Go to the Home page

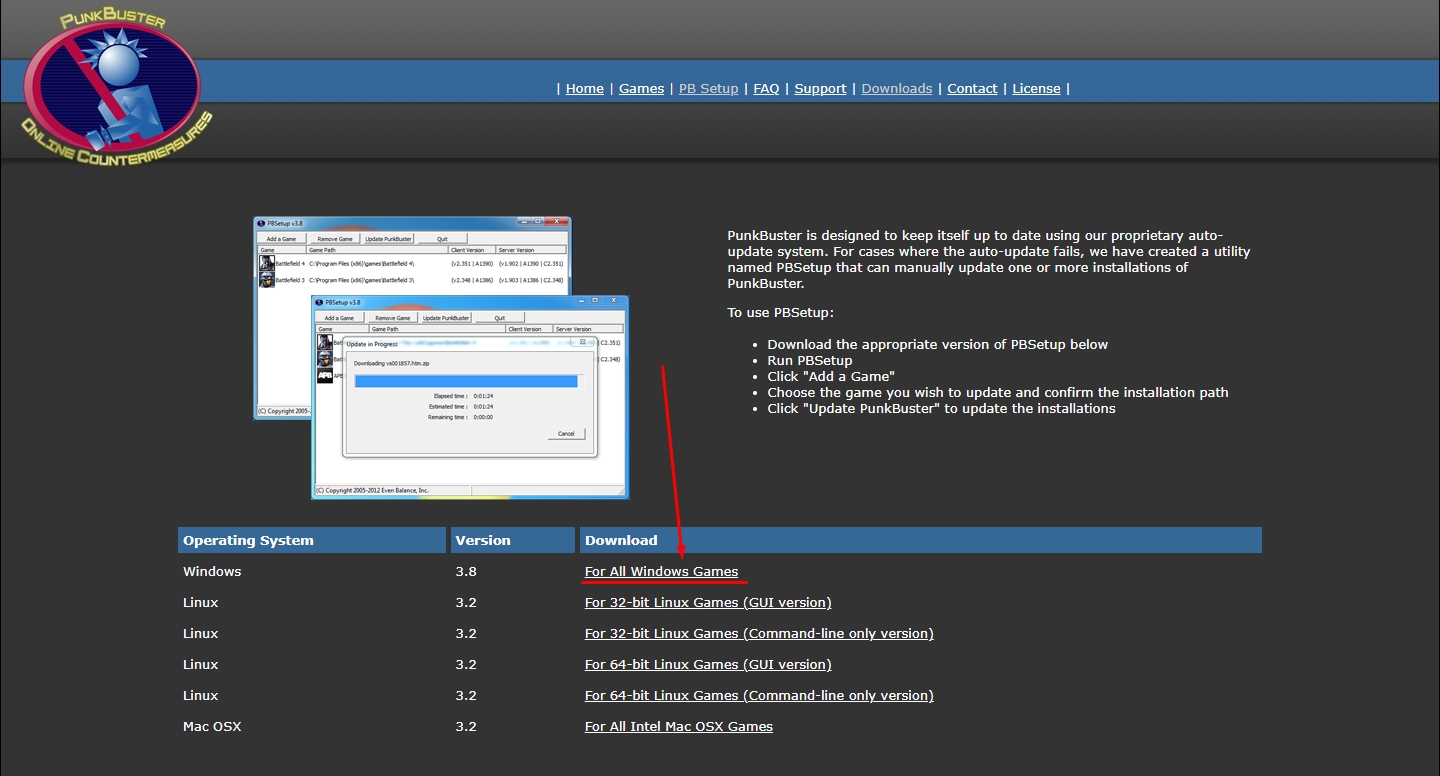(x=585, y=89)
